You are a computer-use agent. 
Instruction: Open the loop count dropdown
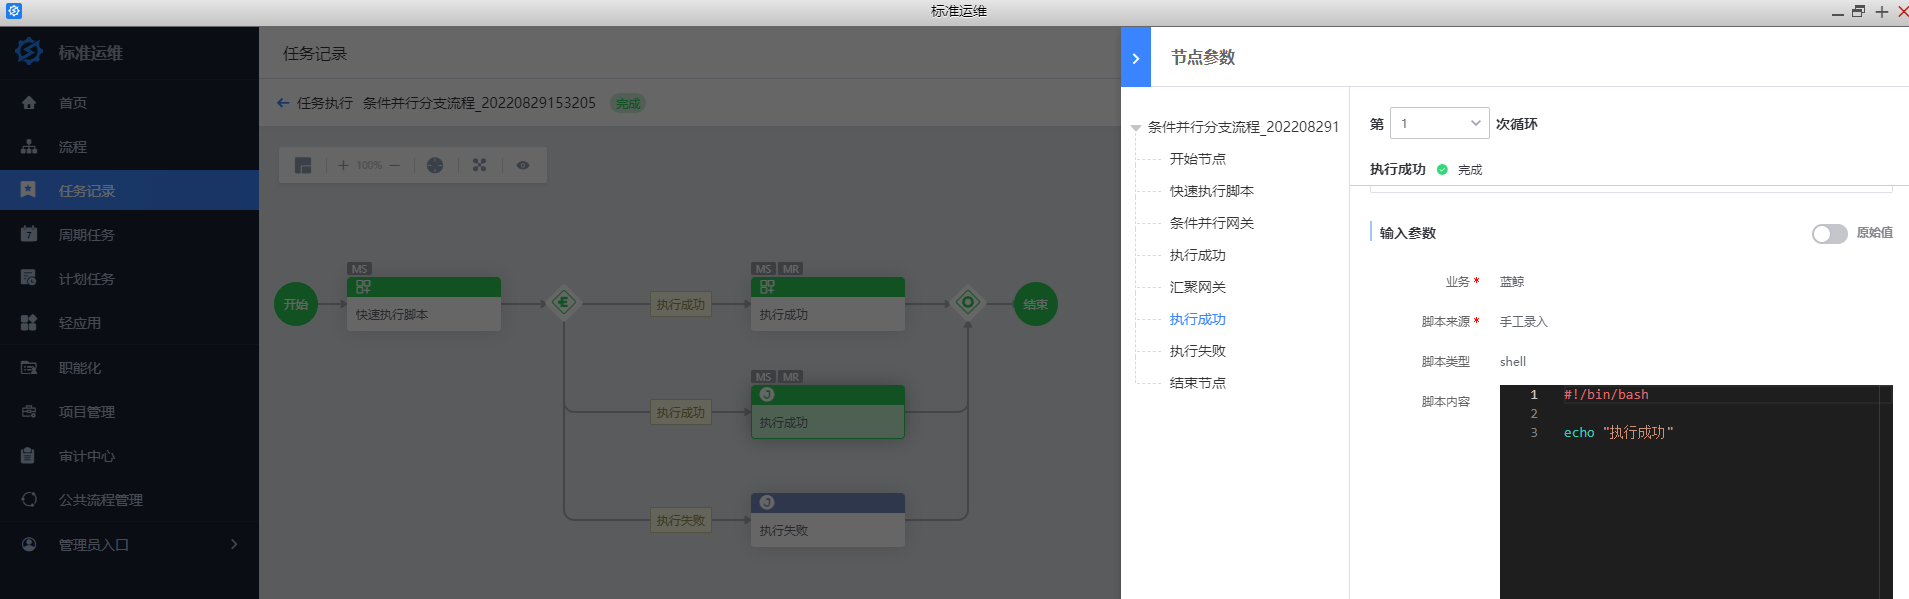[1440, 123]
